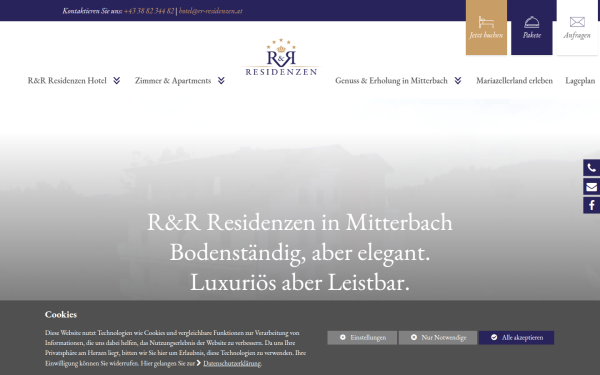Open the Datenschutzerklärung link
This screenshot has width=600, height=375.
tap(232, 363)
